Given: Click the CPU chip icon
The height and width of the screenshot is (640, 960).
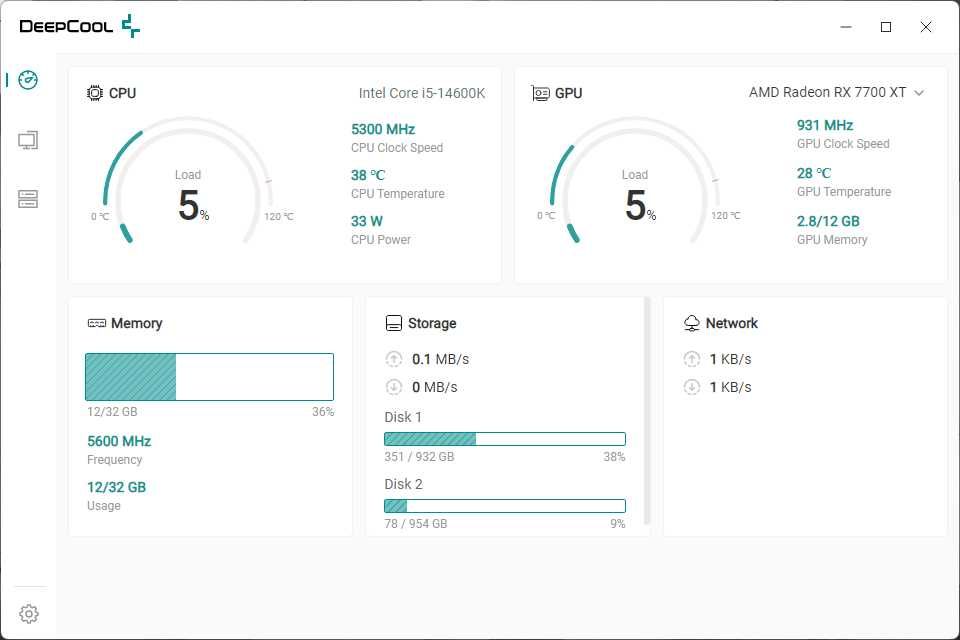Looking at the screenshot, I should (95, 93).
